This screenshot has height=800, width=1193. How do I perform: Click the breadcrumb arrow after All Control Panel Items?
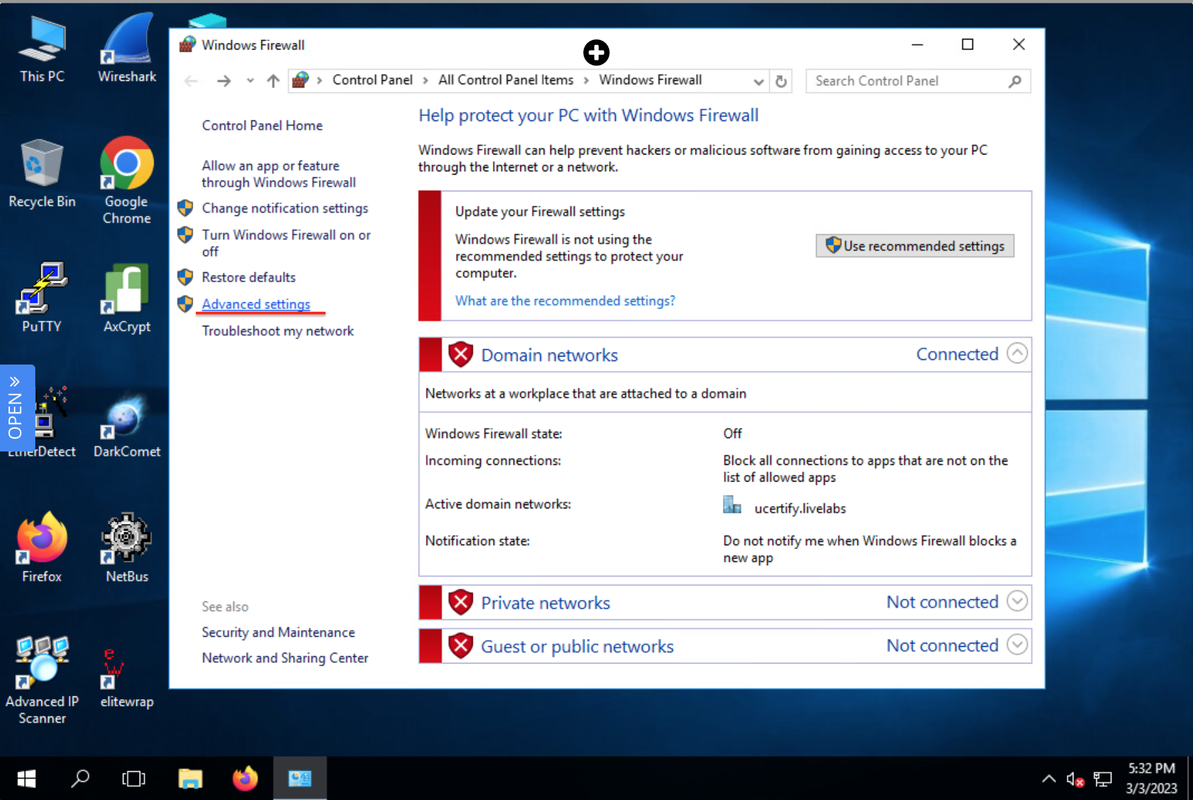pos(586,80)
